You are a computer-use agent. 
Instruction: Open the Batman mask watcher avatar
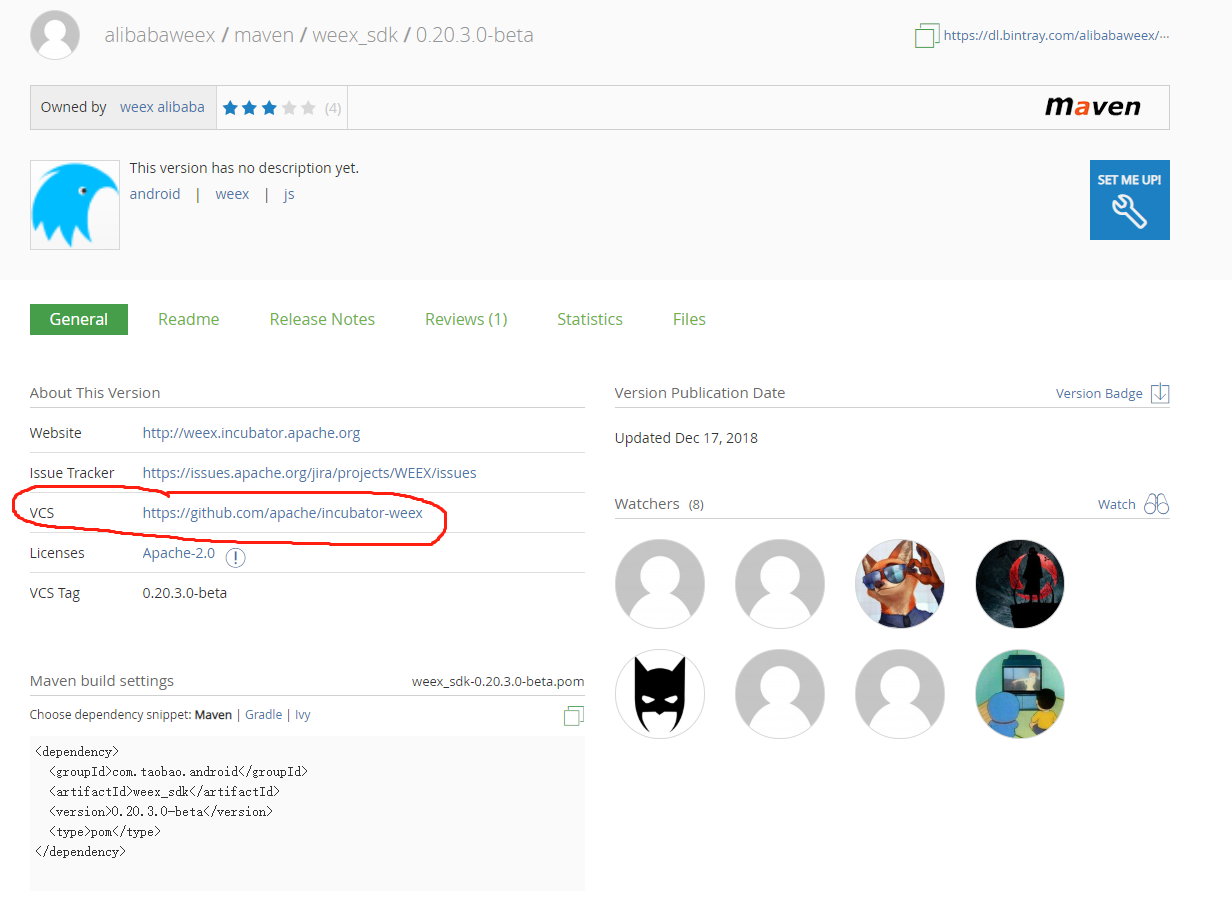[660, 694]
